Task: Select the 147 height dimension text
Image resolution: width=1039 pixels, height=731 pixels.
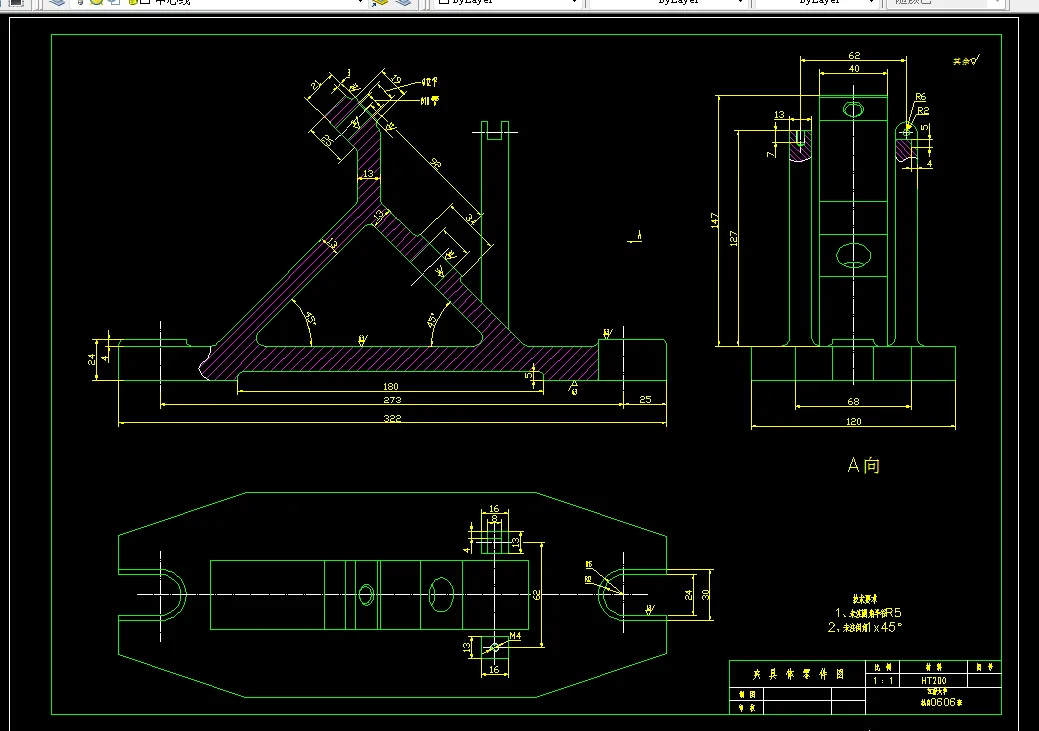Action: [x=714, y=220]
